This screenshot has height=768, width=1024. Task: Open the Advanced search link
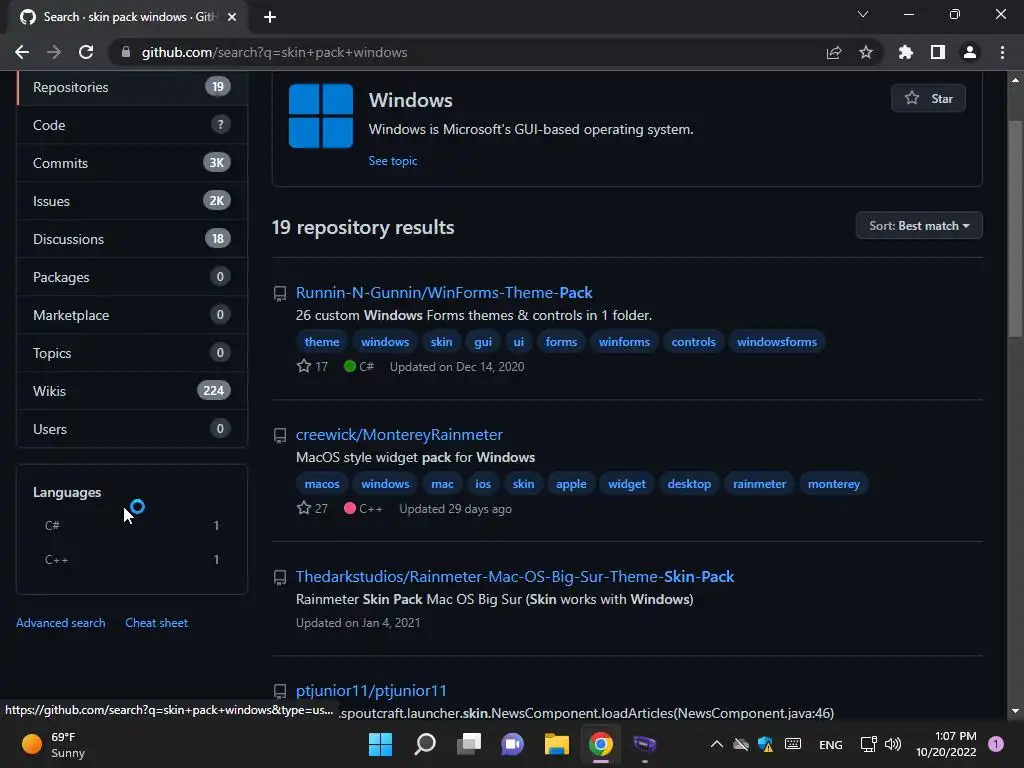(x=61, y=622)
